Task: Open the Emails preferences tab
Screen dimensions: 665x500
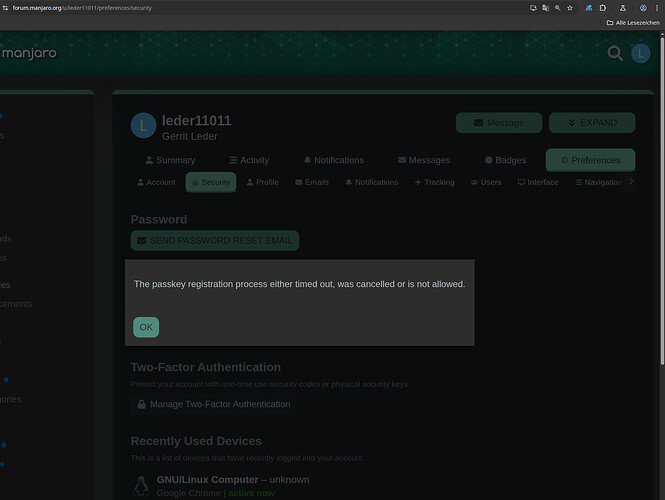Action: pos(312,182)
